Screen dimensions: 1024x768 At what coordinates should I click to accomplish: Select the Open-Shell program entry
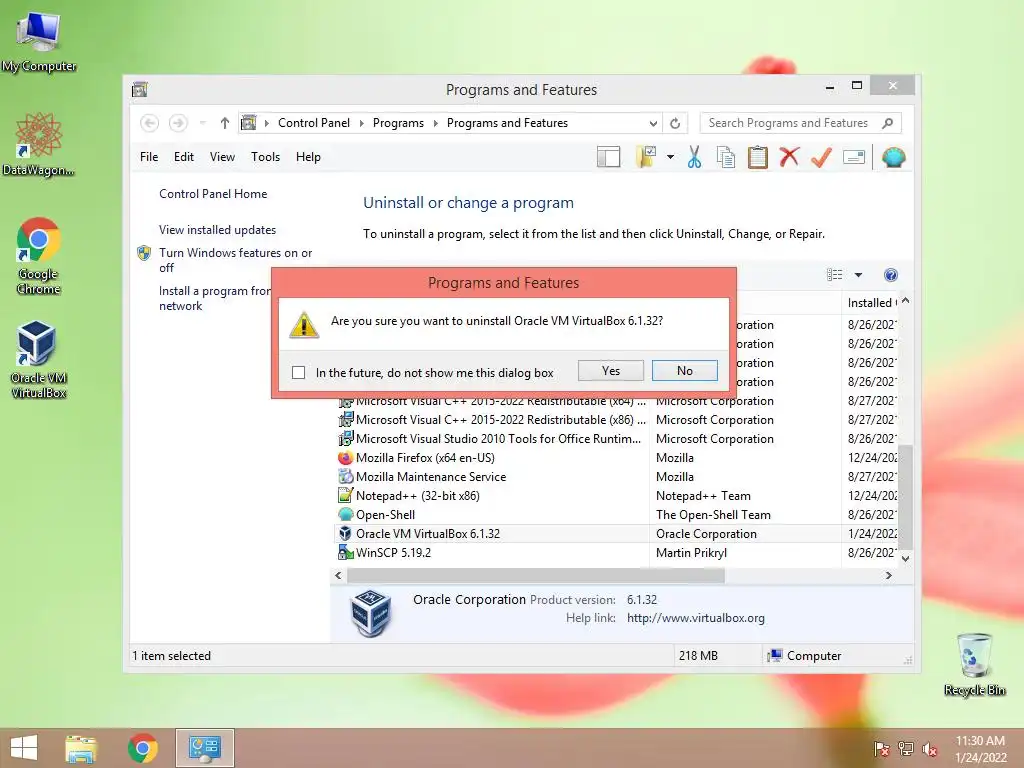[x=616, y=515]
